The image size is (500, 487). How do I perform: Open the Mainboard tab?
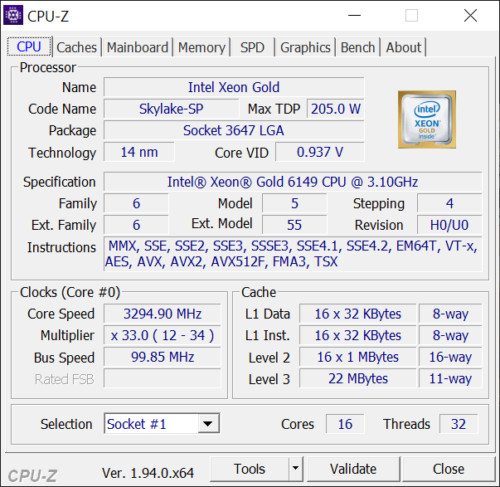pyautogui.click(x=137, y=47)
